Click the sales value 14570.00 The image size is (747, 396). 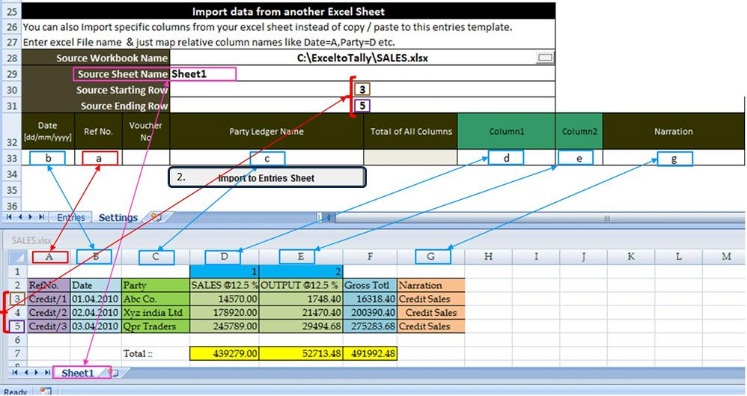click(224, 299)
